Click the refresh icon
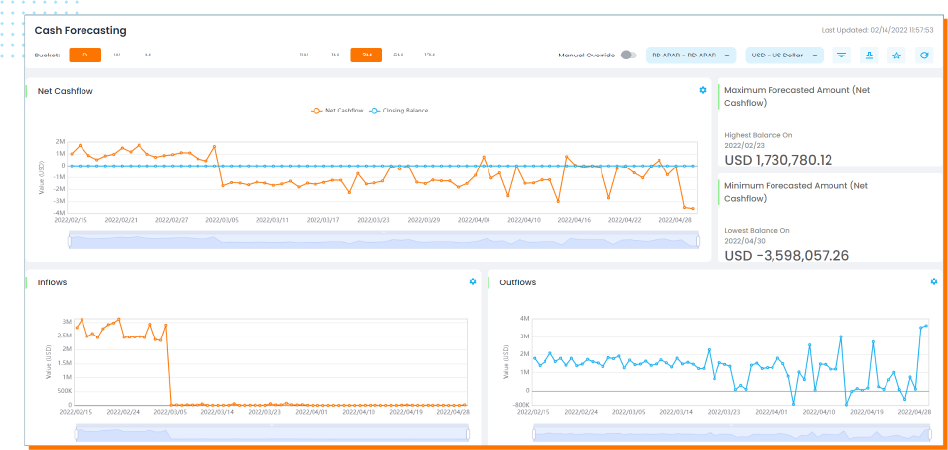Screen dimensions: 948x450 coord(924,55)
